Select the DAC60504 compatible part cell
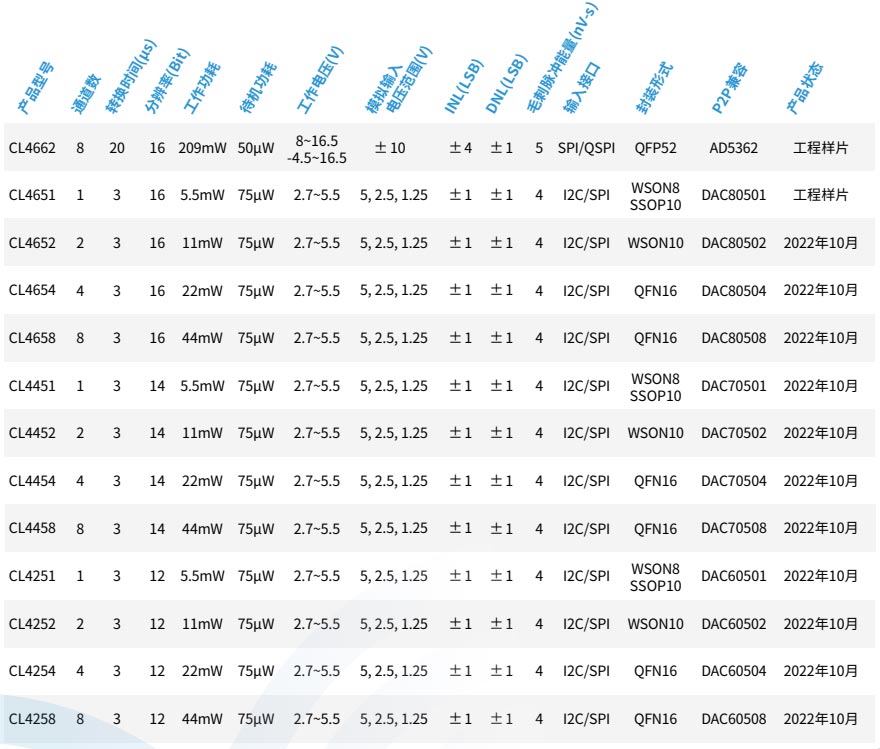The width and height of the screenshot is (880, 749). pos(733,671)
